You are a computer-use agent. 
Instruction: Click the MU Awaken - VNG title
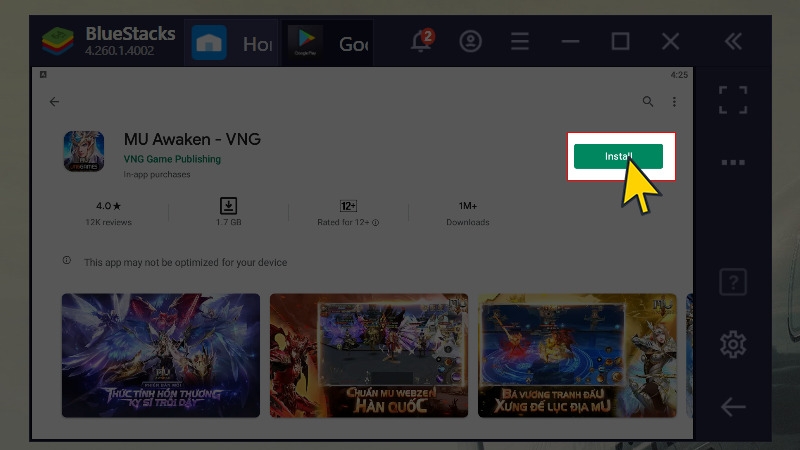tap(192, 139)
